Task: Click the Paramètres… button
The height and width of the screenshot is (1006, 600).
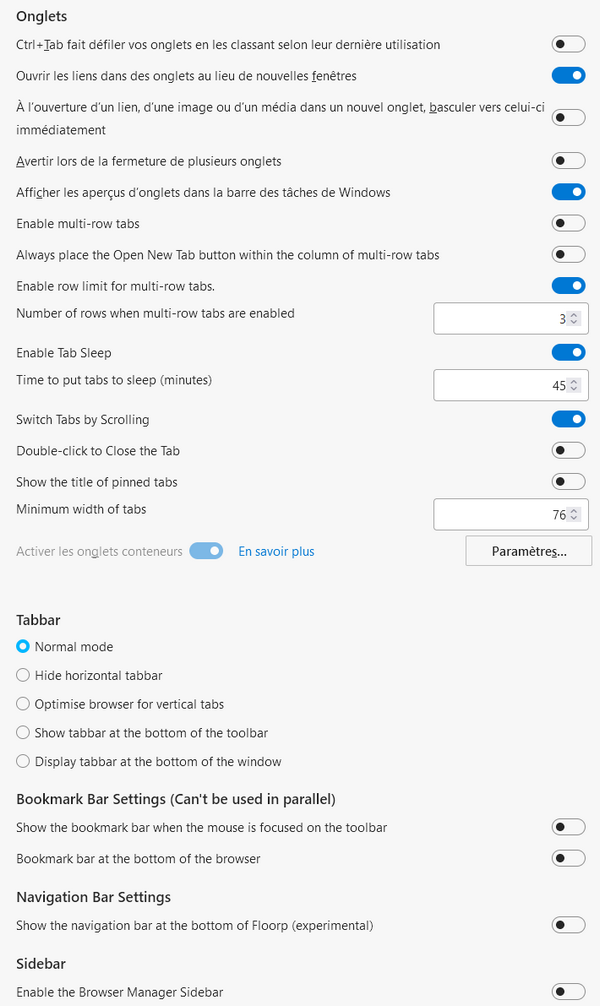Action: [529, 551]
